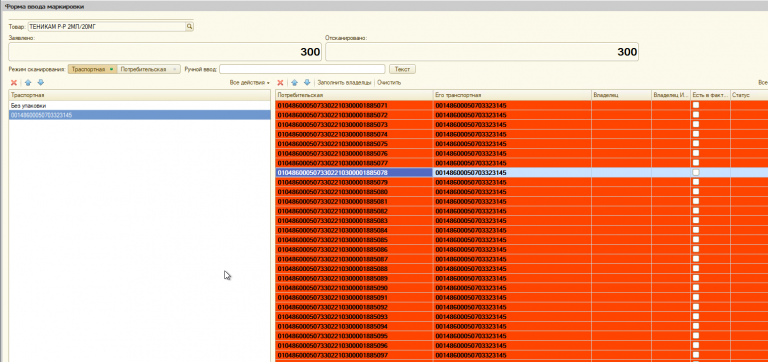Tick Есть в факте checkbox for code ending 885079
Viewport: 768px width, 362px height.
(696, 182)
